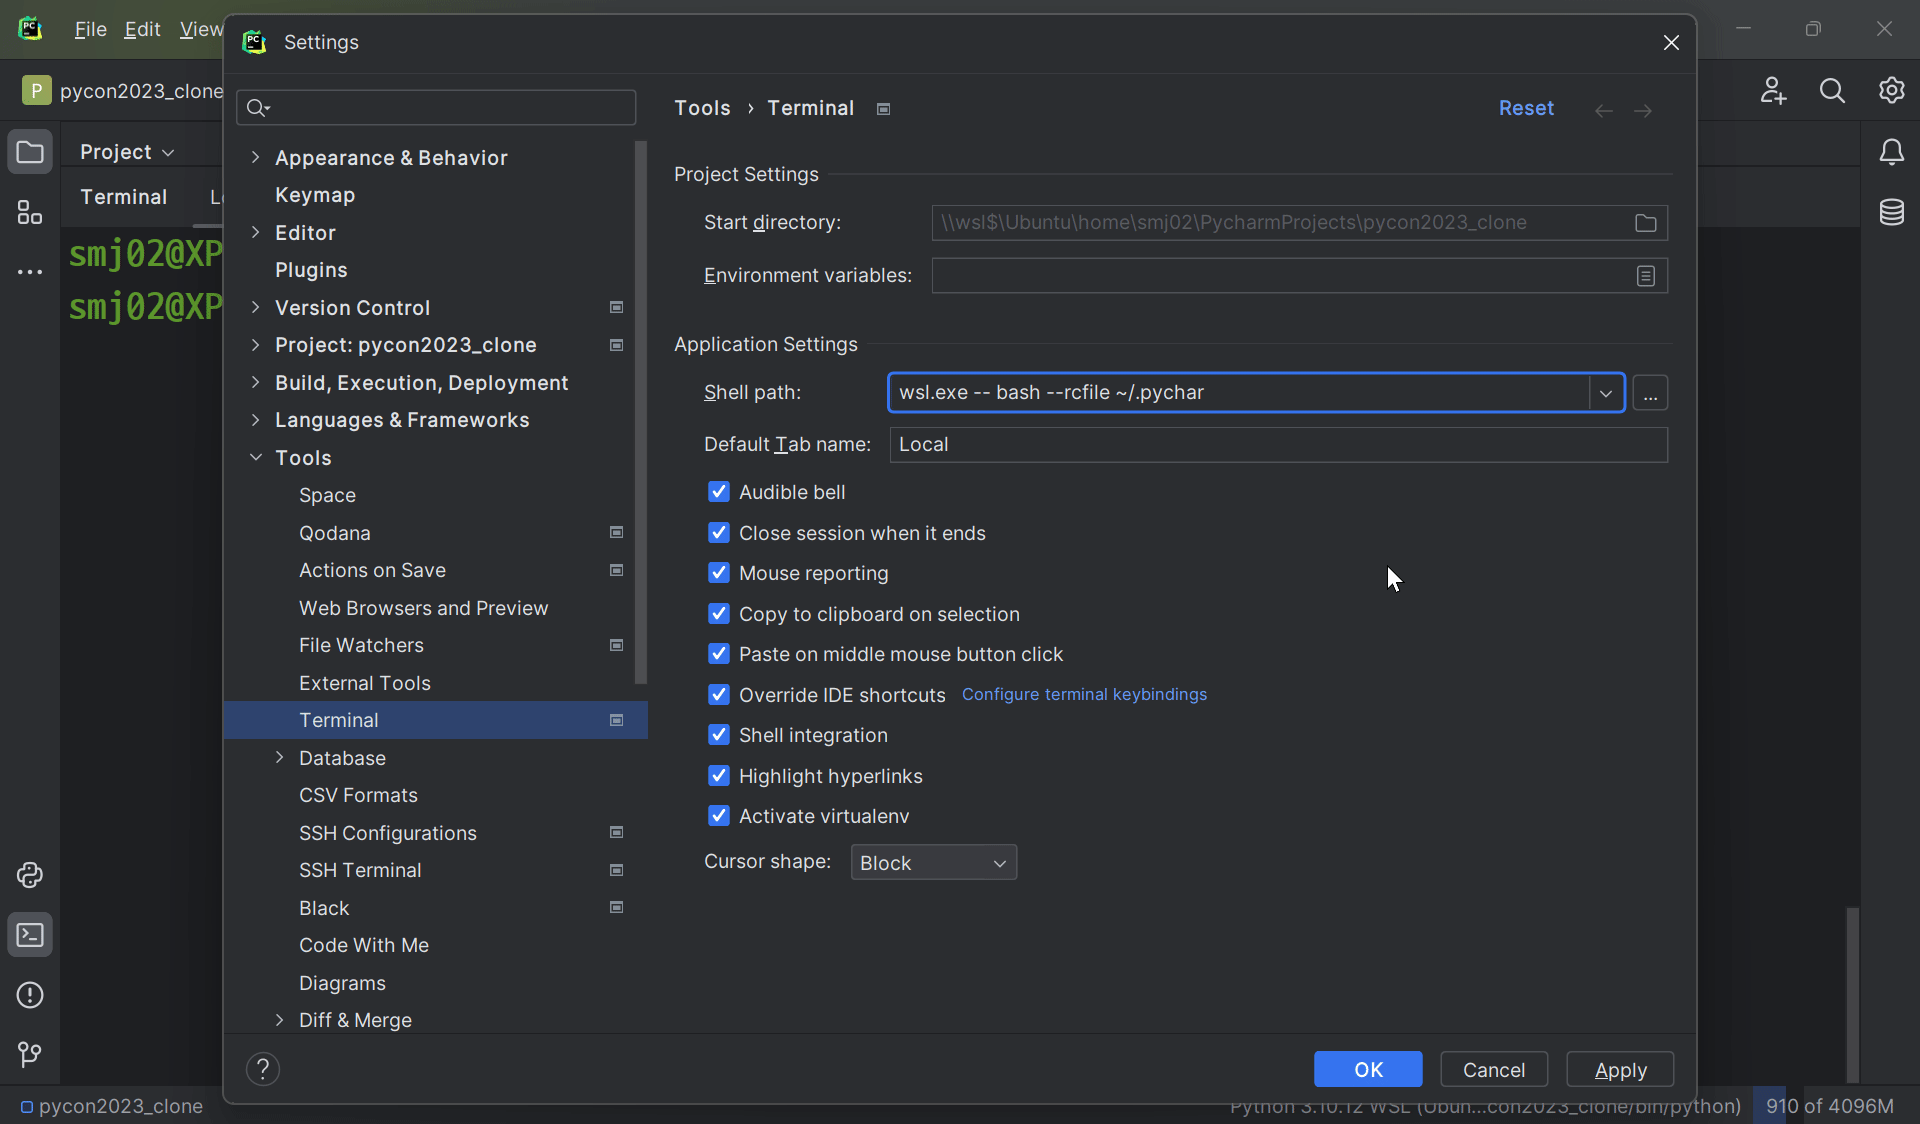Image resolution: width=1920 pixels, height=1124 pixels.
Task: Open the Notifications bell icon
Action: (x=1891, y=152)
